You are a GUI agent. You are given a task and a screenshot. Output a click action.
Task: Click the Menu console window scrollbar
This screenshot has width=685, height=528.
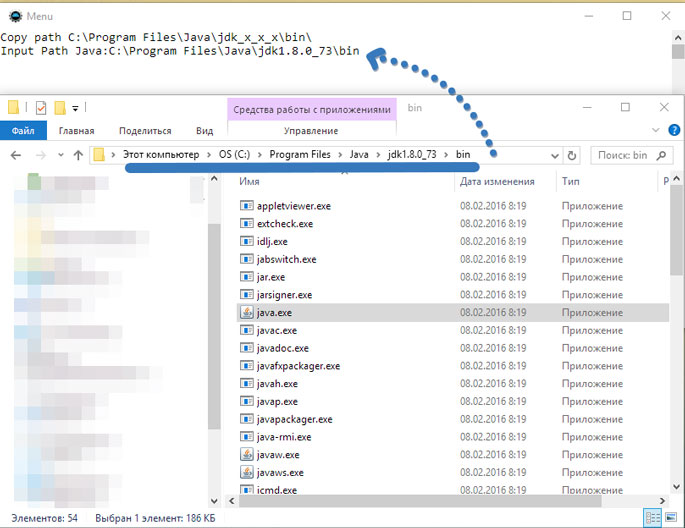(x=678, y=52)
